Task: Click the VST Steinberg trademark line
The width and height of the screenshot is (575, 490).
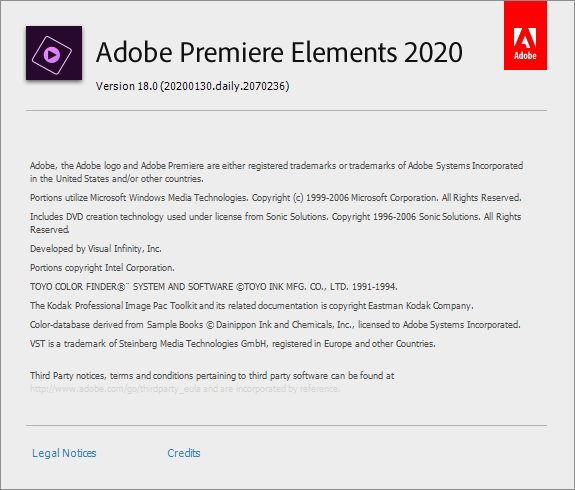Action: pos(232,344)
